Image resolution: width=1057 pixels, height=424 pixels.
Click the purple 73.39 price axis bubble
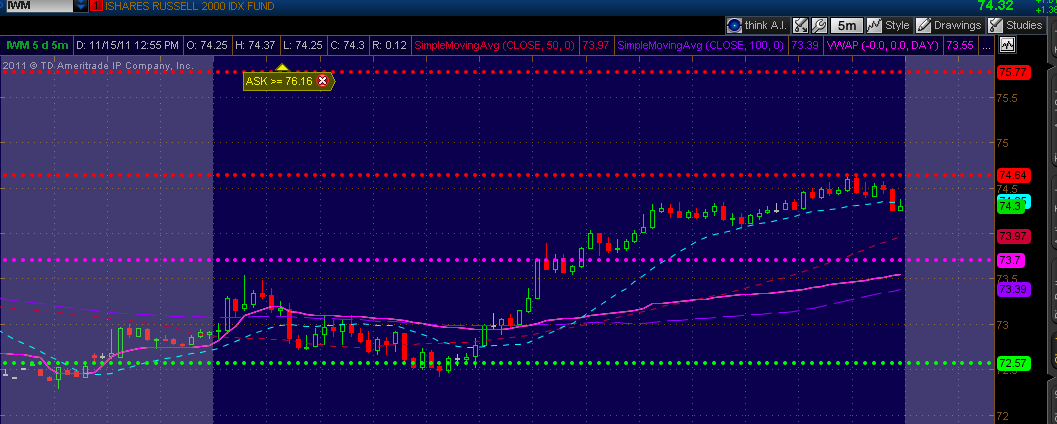point(1013,289)
